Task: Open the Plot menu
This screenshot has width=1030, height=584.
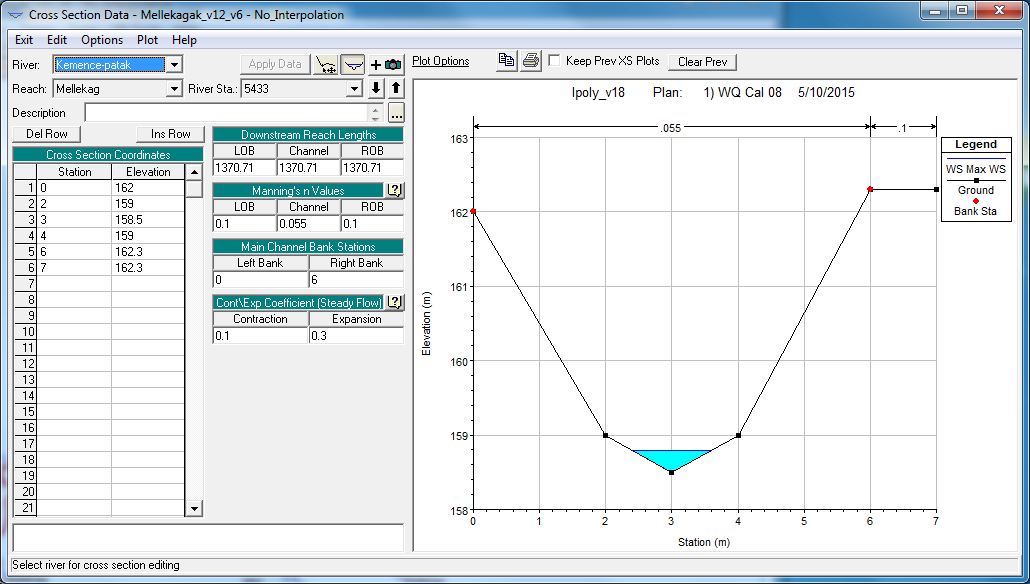Action: [147, 39]
